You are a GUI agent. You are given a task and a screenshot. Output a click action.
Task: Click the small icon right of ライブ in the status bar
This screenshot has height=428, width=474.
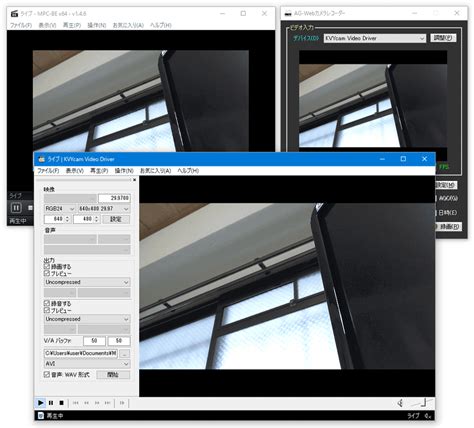point(428,416)
